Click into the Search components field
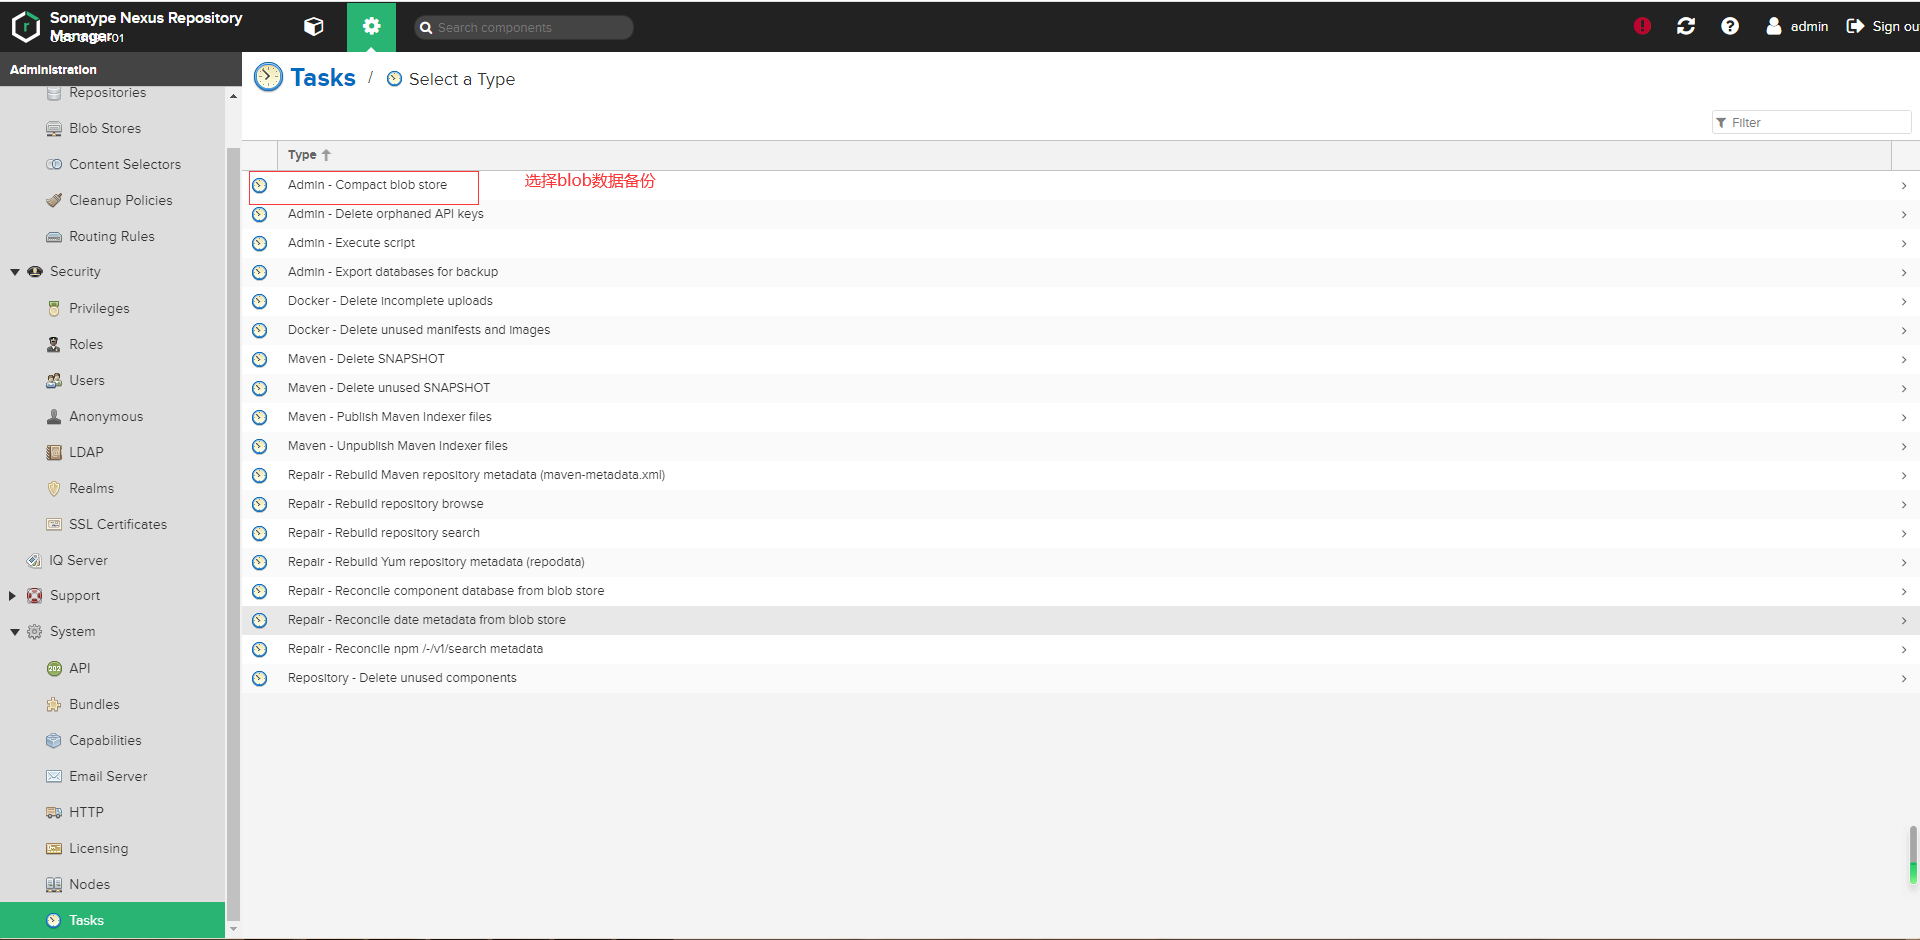Viewport: 1920px width, 940px height. (x=524, y=27)
